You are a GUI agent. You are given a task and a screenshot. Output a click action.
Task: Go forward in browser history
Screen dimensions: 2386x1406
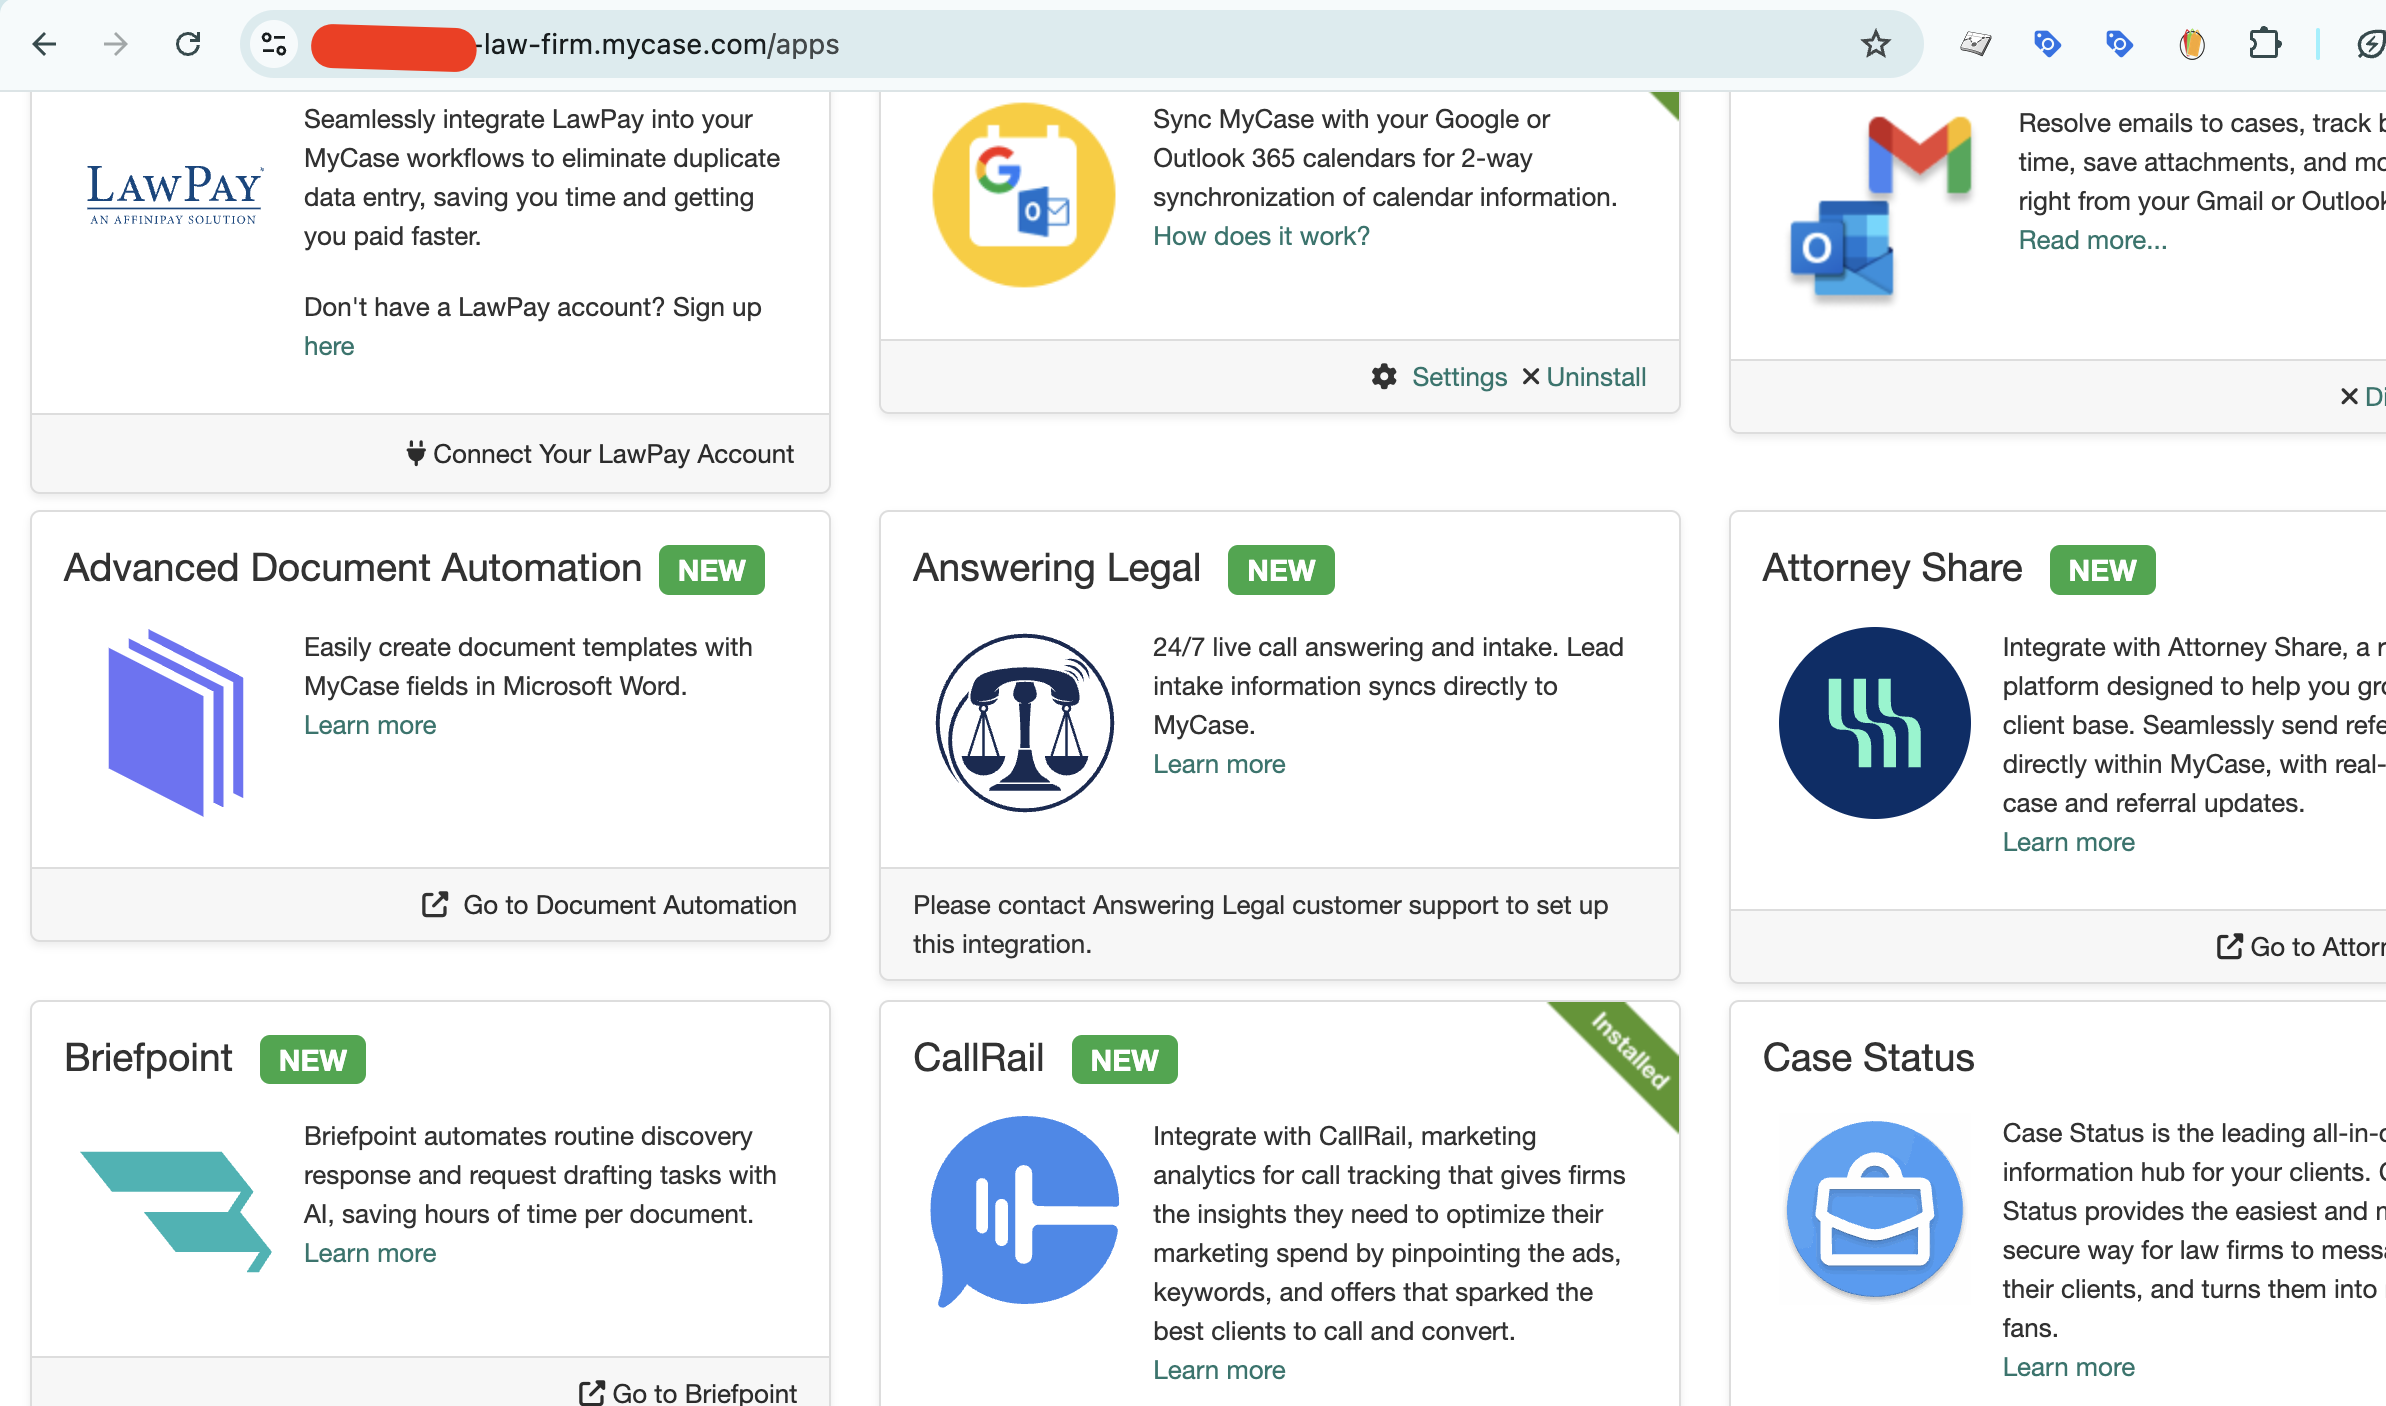tap(116, 44)
